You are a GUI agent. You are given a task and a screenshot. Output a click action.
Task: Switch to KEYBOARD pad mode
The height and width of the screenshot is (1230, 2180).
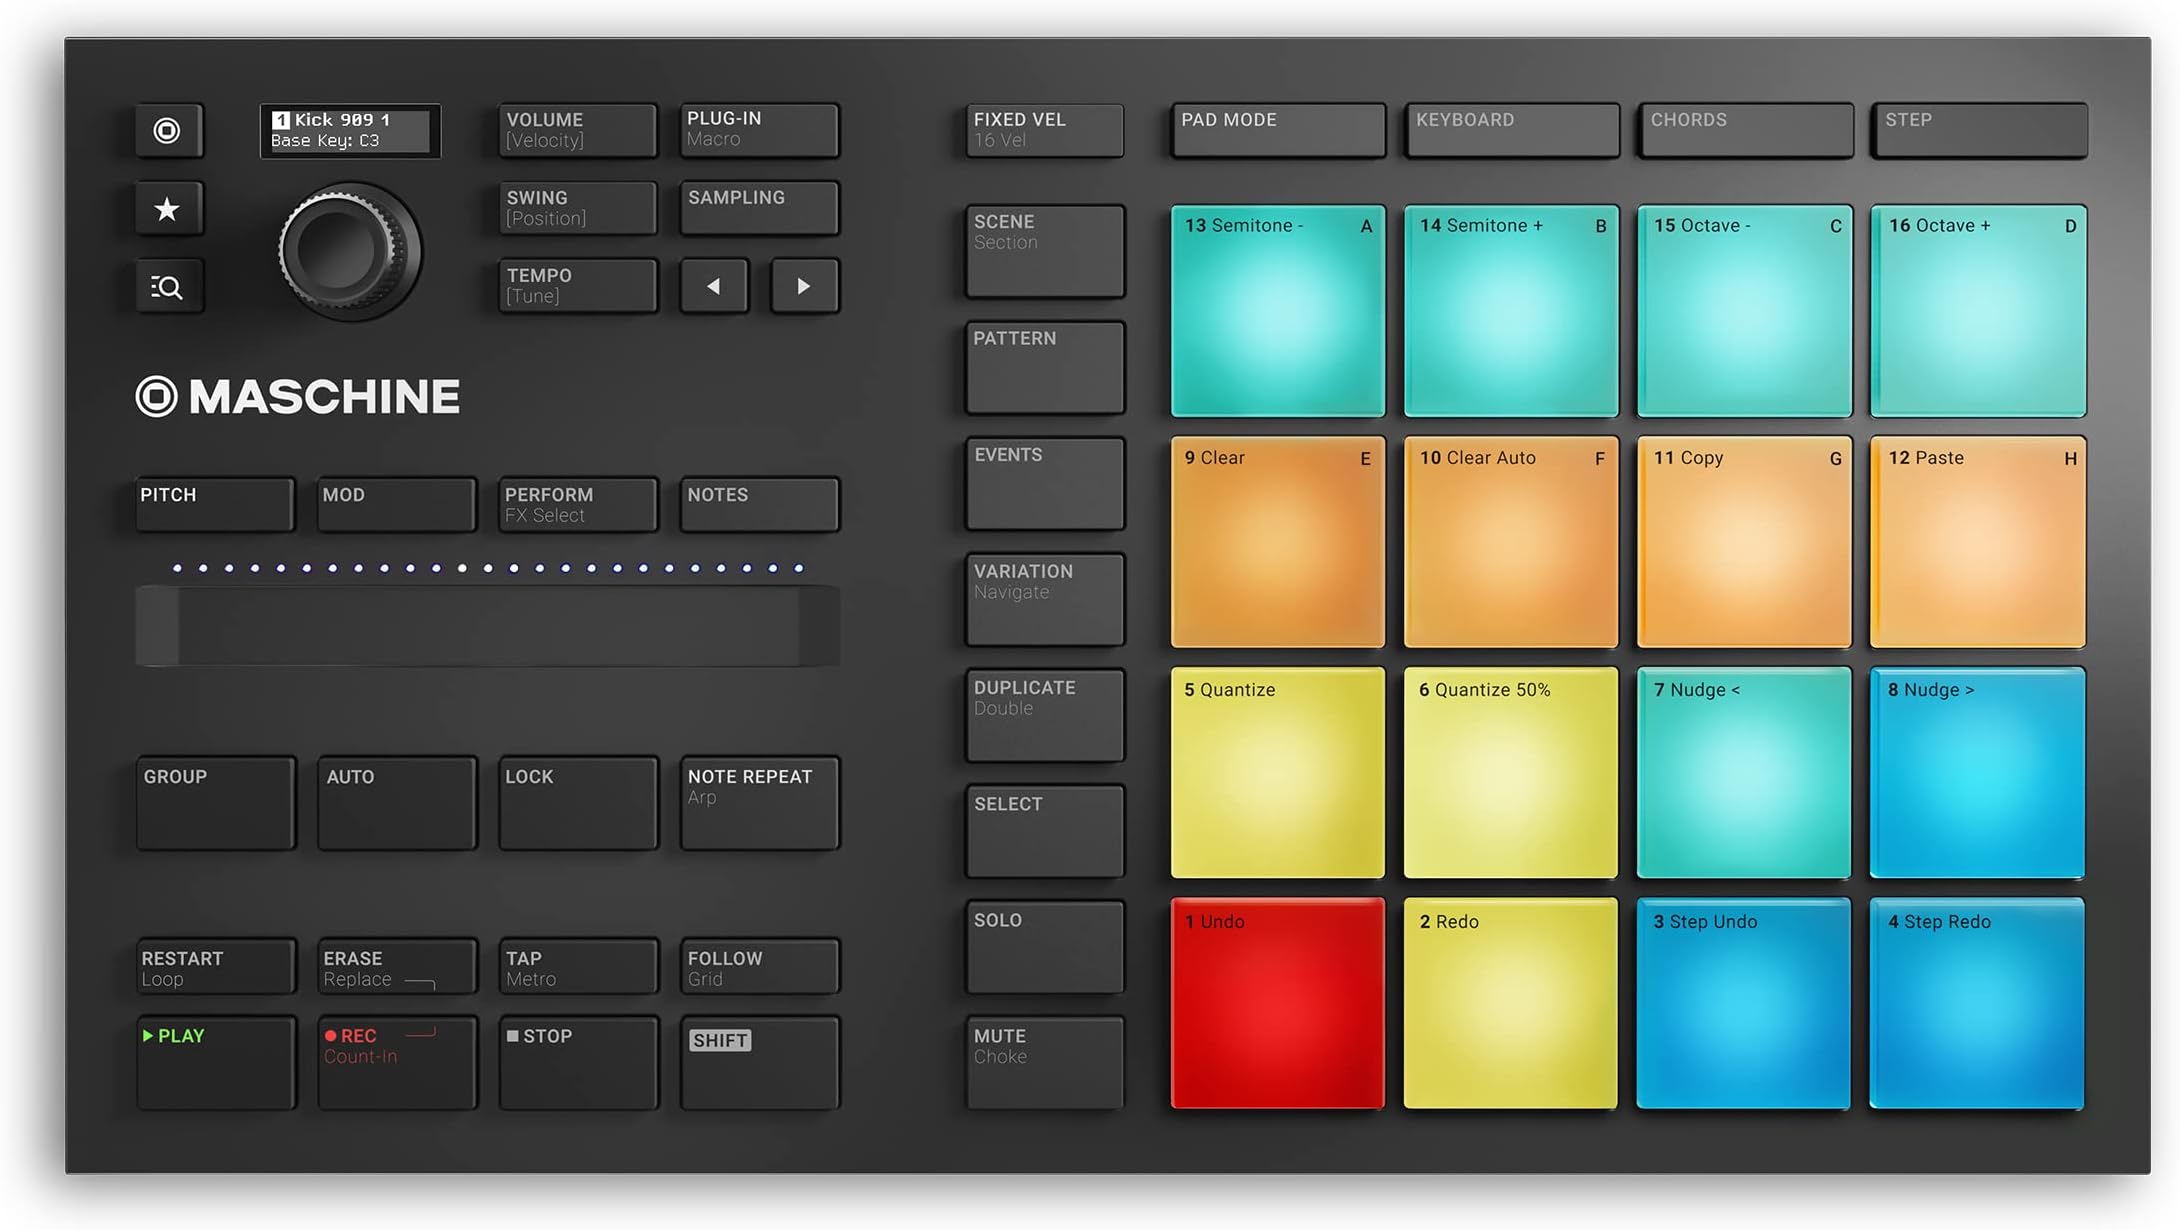pyautogui.click(x=1511, y=130)
